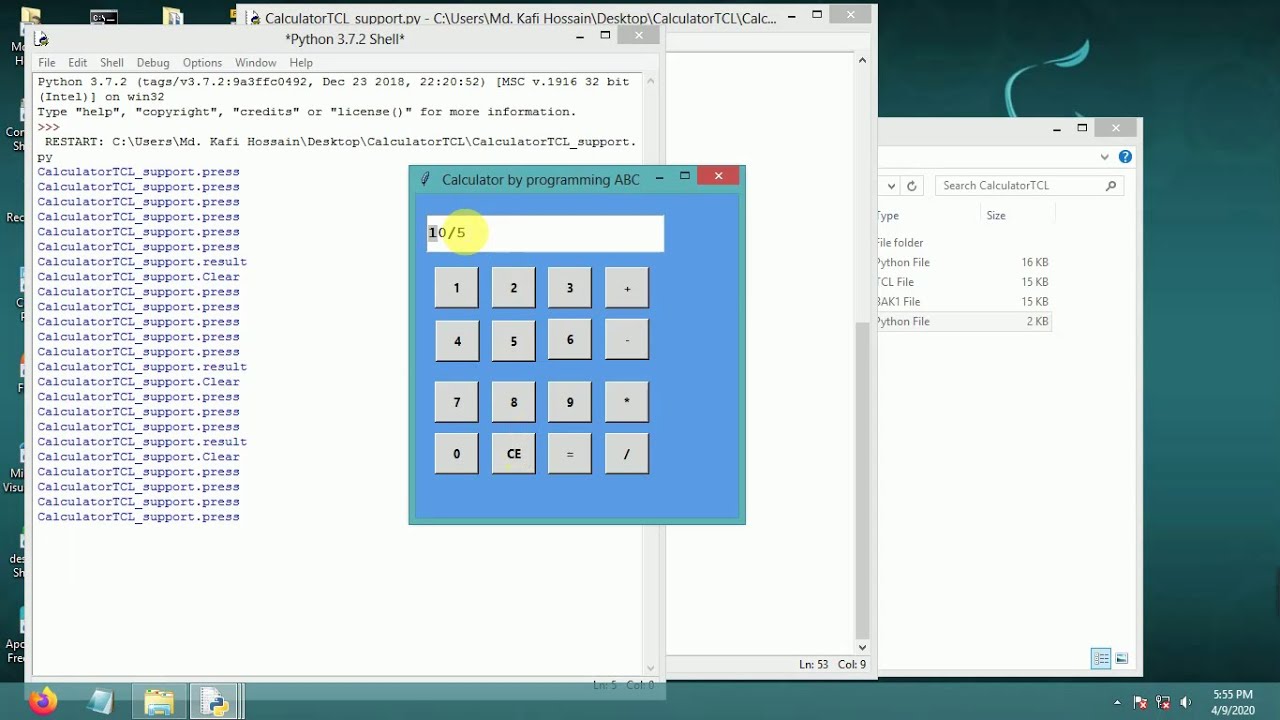The image size is (1280, 720).
Task: Click the 1 key on the calculator
Action: point(457,288)
